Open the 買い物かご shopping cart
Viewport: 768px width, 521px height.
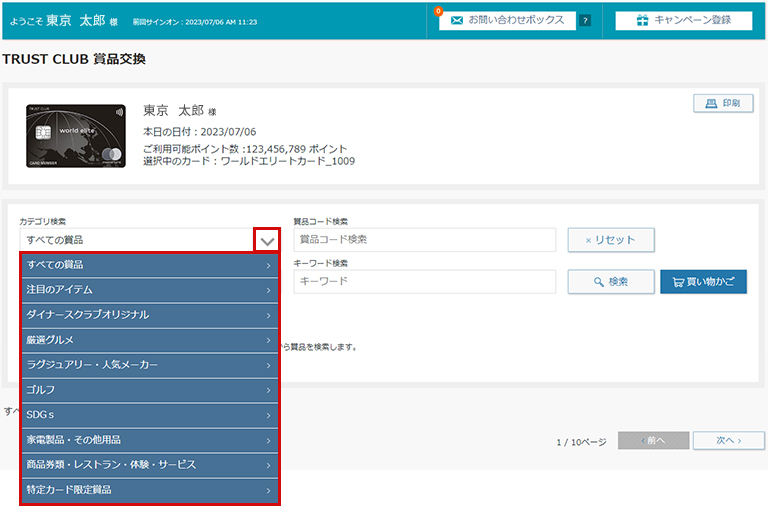703,282
